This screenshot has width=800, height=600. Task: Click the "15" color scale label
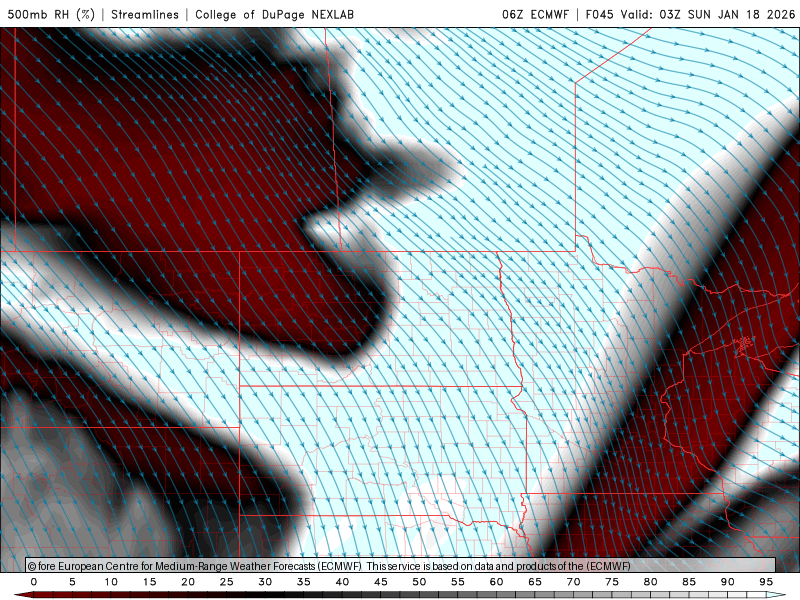click(x=149, y=582)
